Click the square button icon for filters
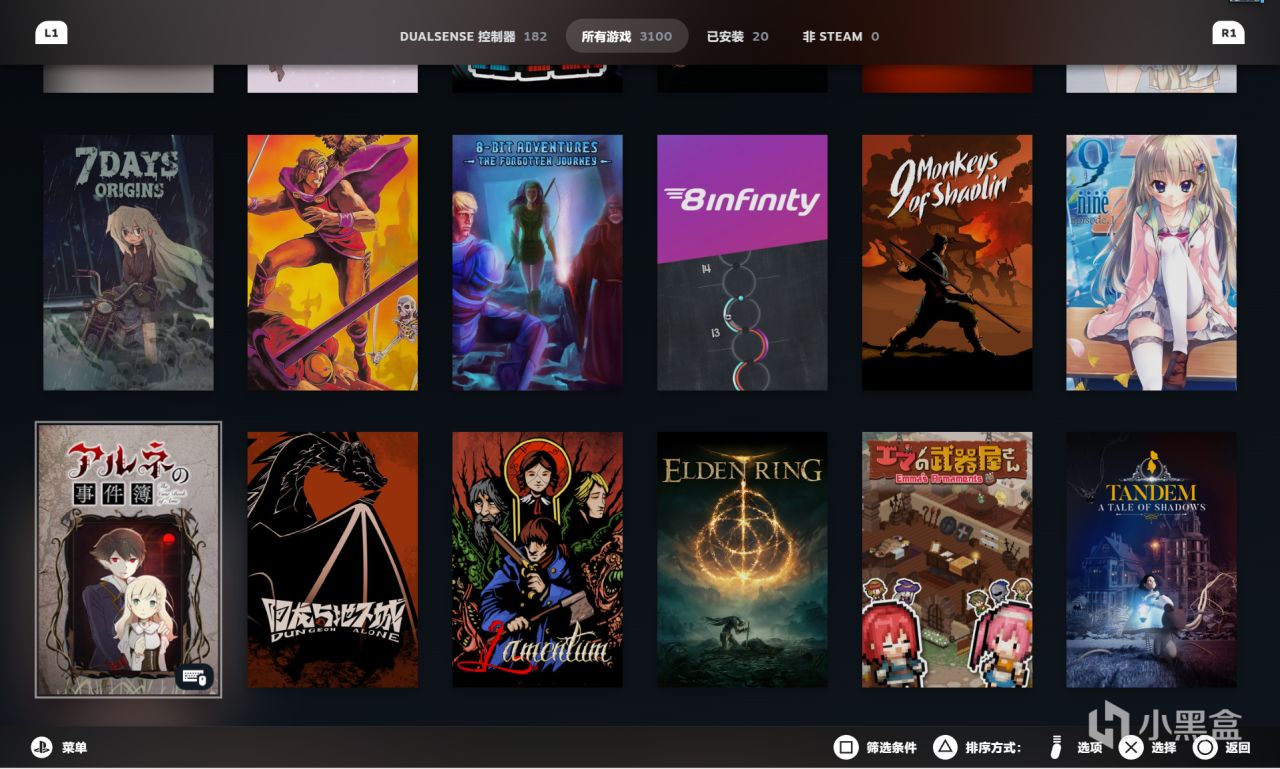 pos(846,747)
